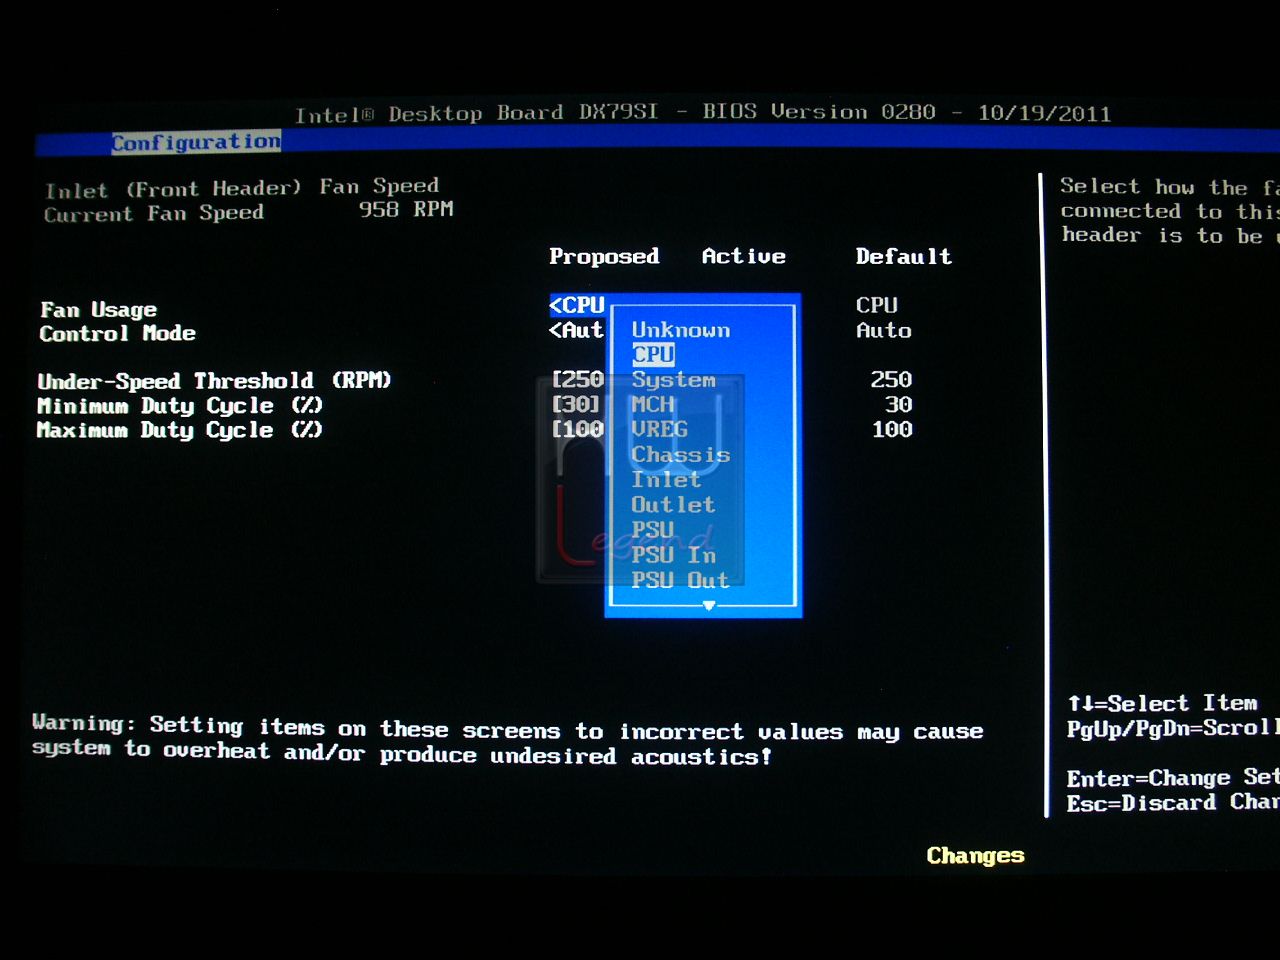Click the default minimum duty value 30

pyautogui.click(x=898, y=404)
